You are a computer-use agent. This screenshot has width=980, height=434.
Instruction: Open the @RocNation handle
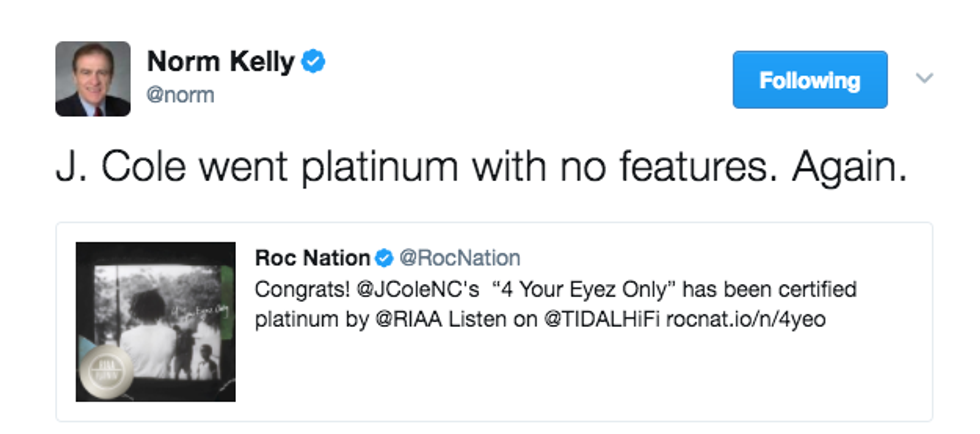click(460, 258)
